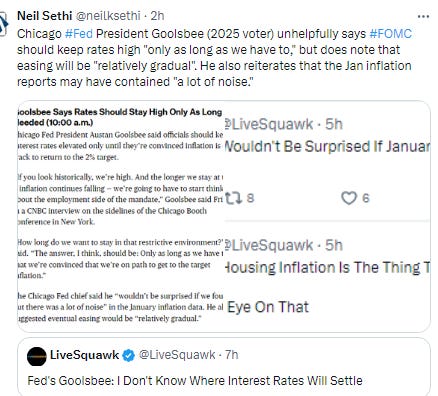
Task: Open the image with the January tweet
Action: coord(328,161)
